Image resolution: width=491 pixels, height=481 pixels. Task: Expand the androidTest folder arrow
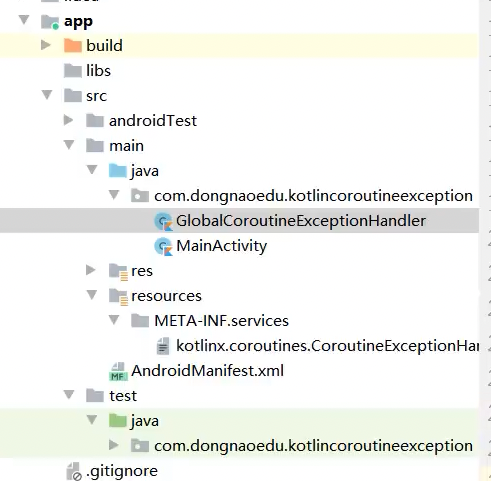point(68,120)
